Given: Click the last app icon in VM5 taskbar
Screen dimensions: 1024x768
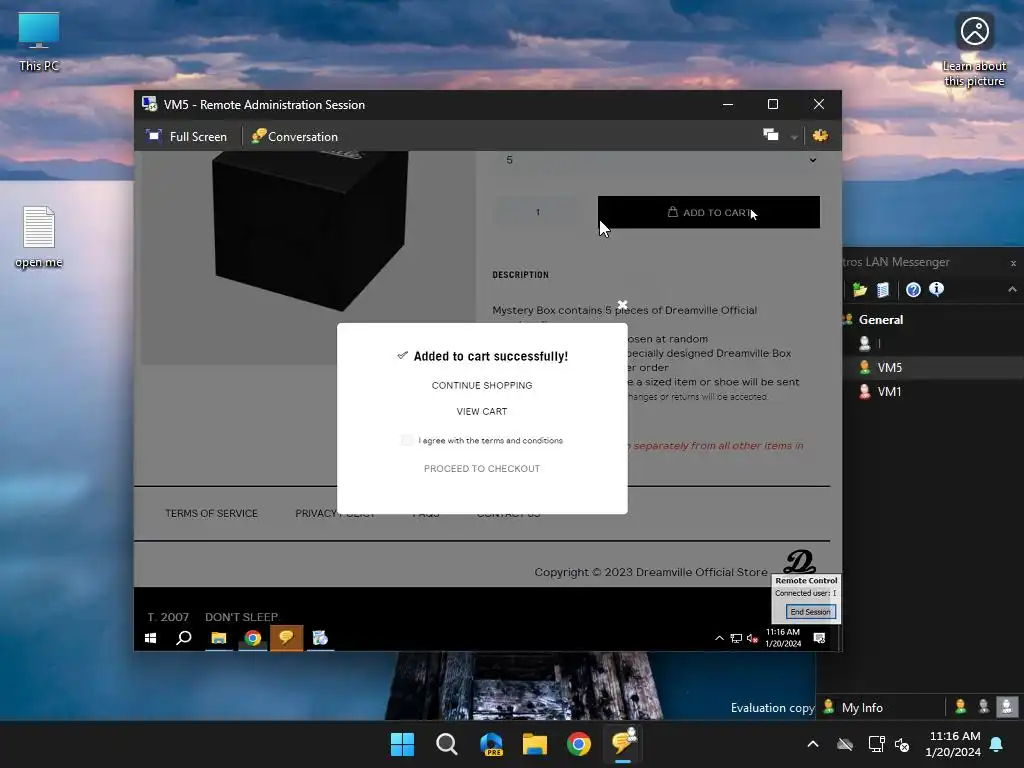Looking at the screenshot, I should [320, 638].
